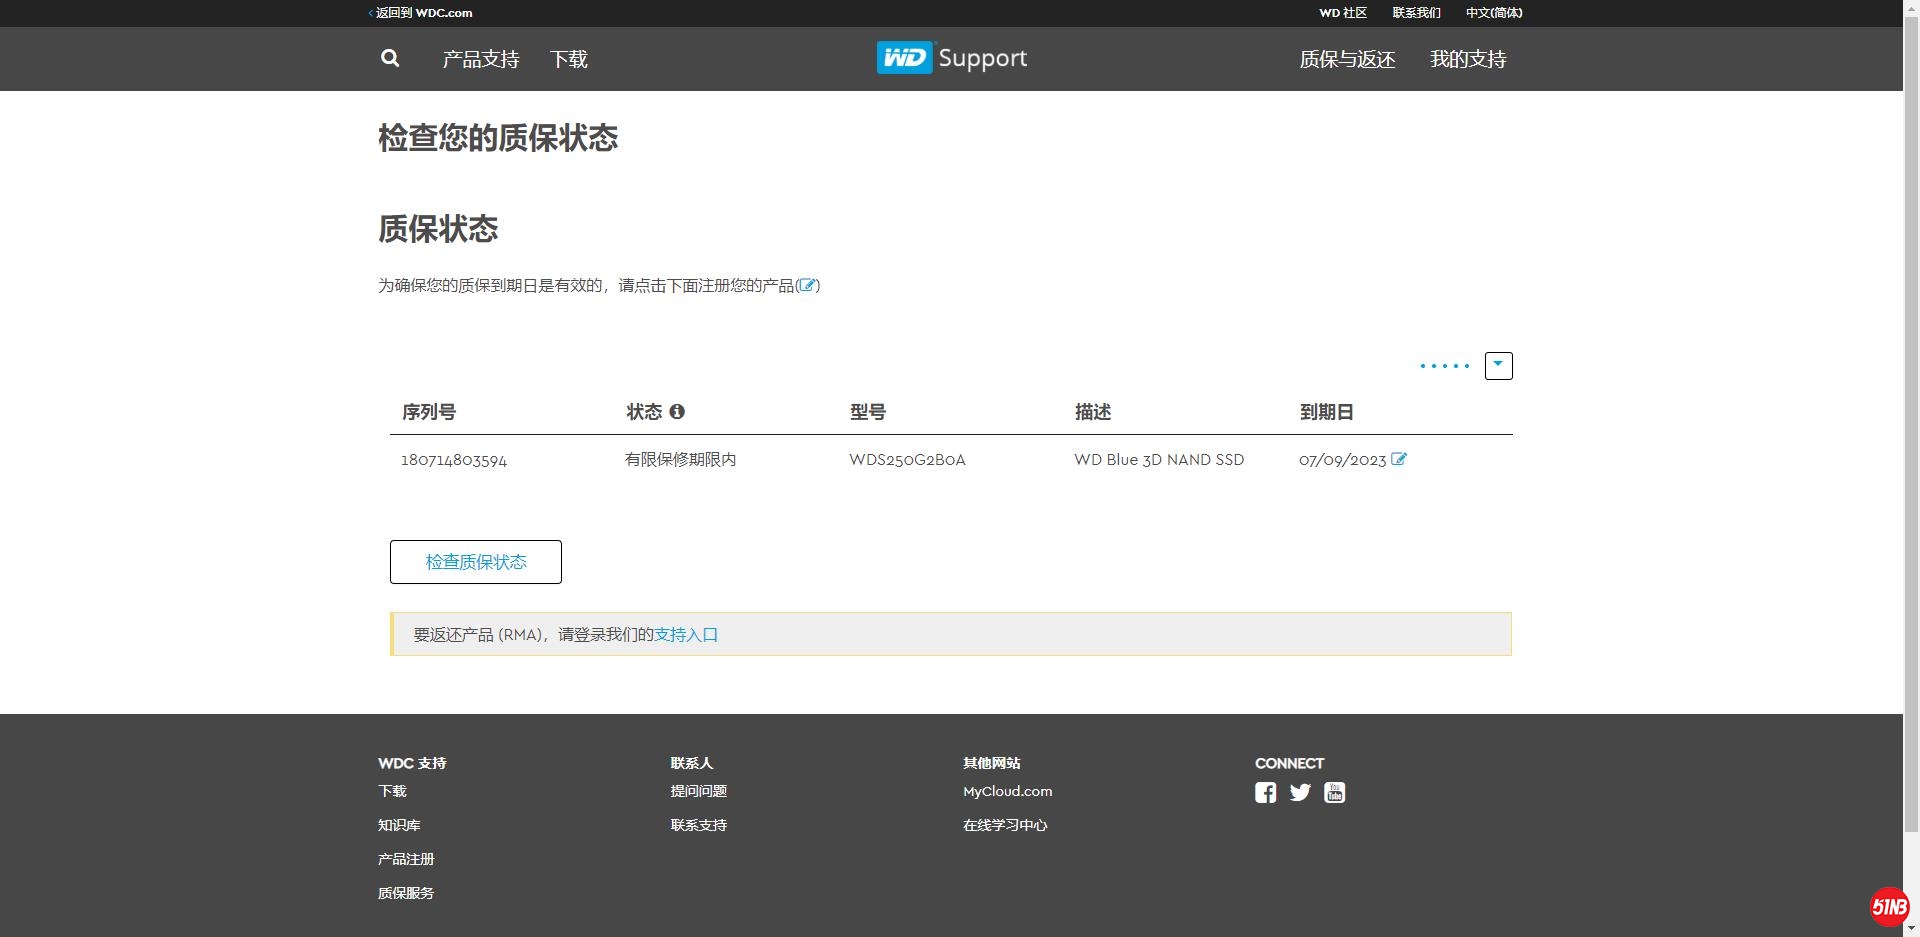
Task: Open the 质保与返还 menu
Action: point(1346,58)
